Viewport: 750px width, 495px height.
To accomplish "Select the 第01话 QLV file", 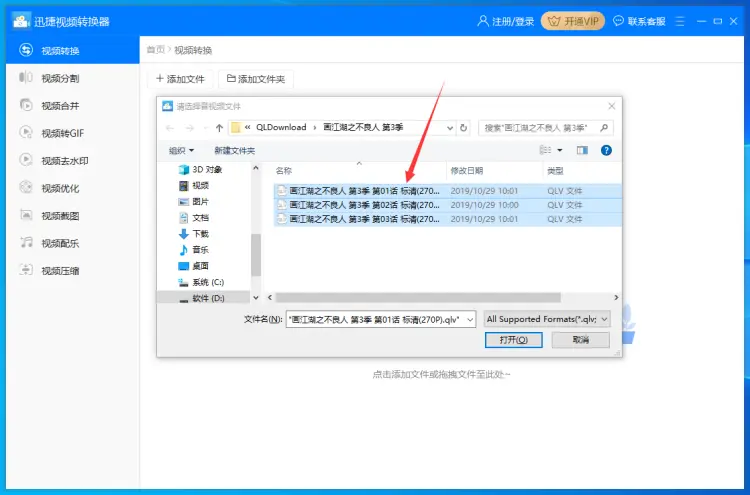I will coord(447,191).
